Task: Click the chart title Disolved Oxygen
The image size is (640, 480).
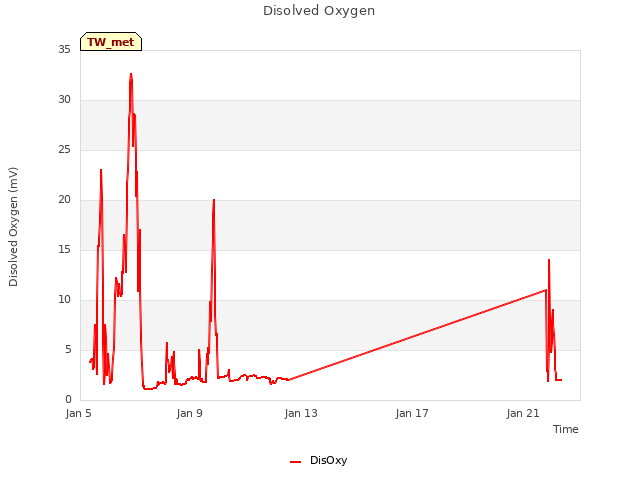Action: (x=319, y=11)
